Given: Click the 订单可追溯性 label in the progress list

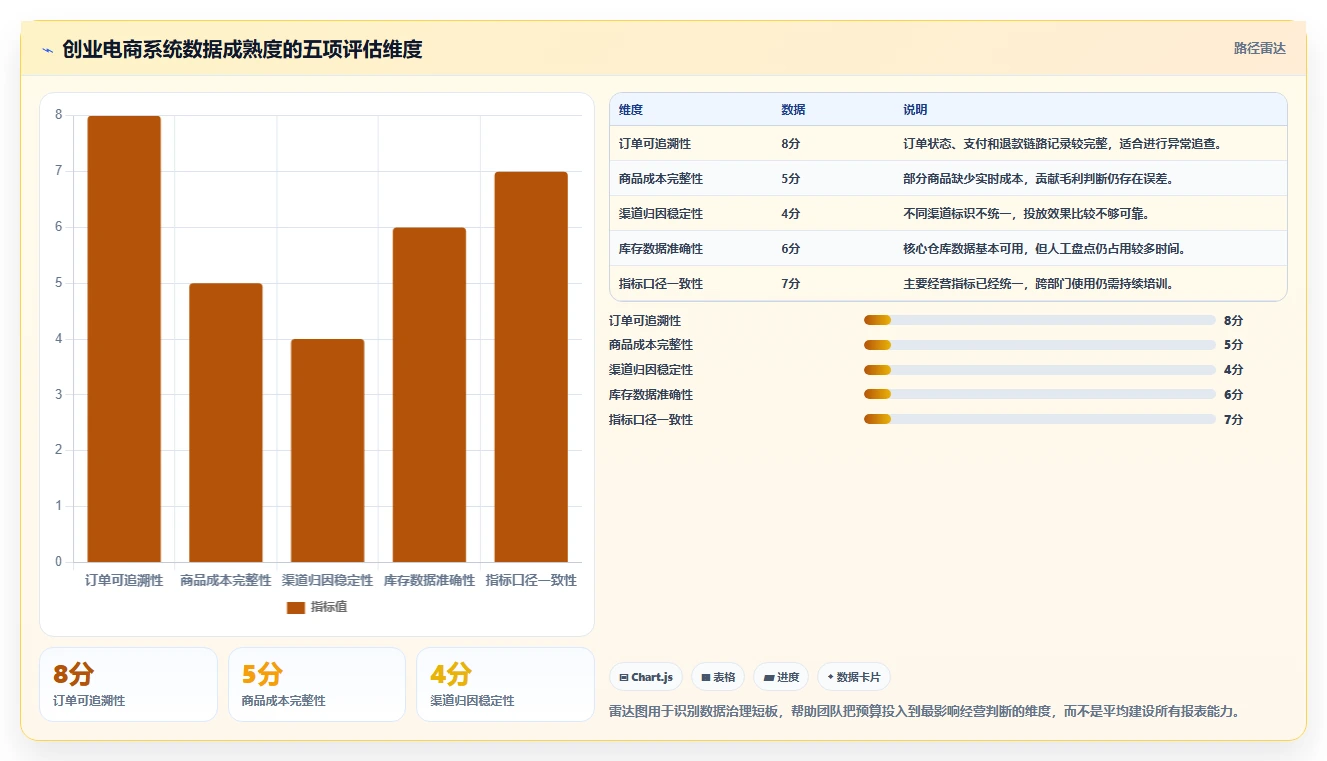Looking at the screenshot, I should (645, 320).
